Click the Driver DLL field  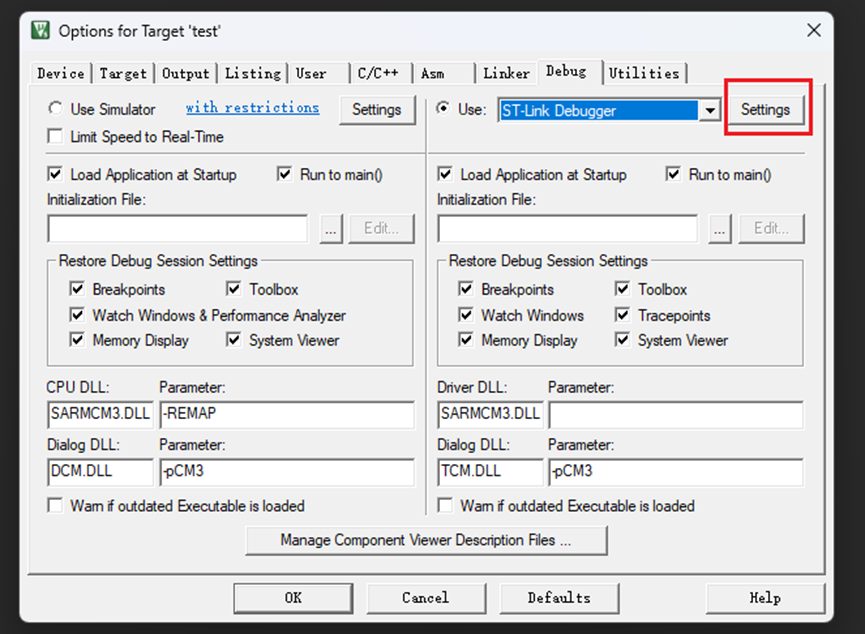click(x=490, y=414)
